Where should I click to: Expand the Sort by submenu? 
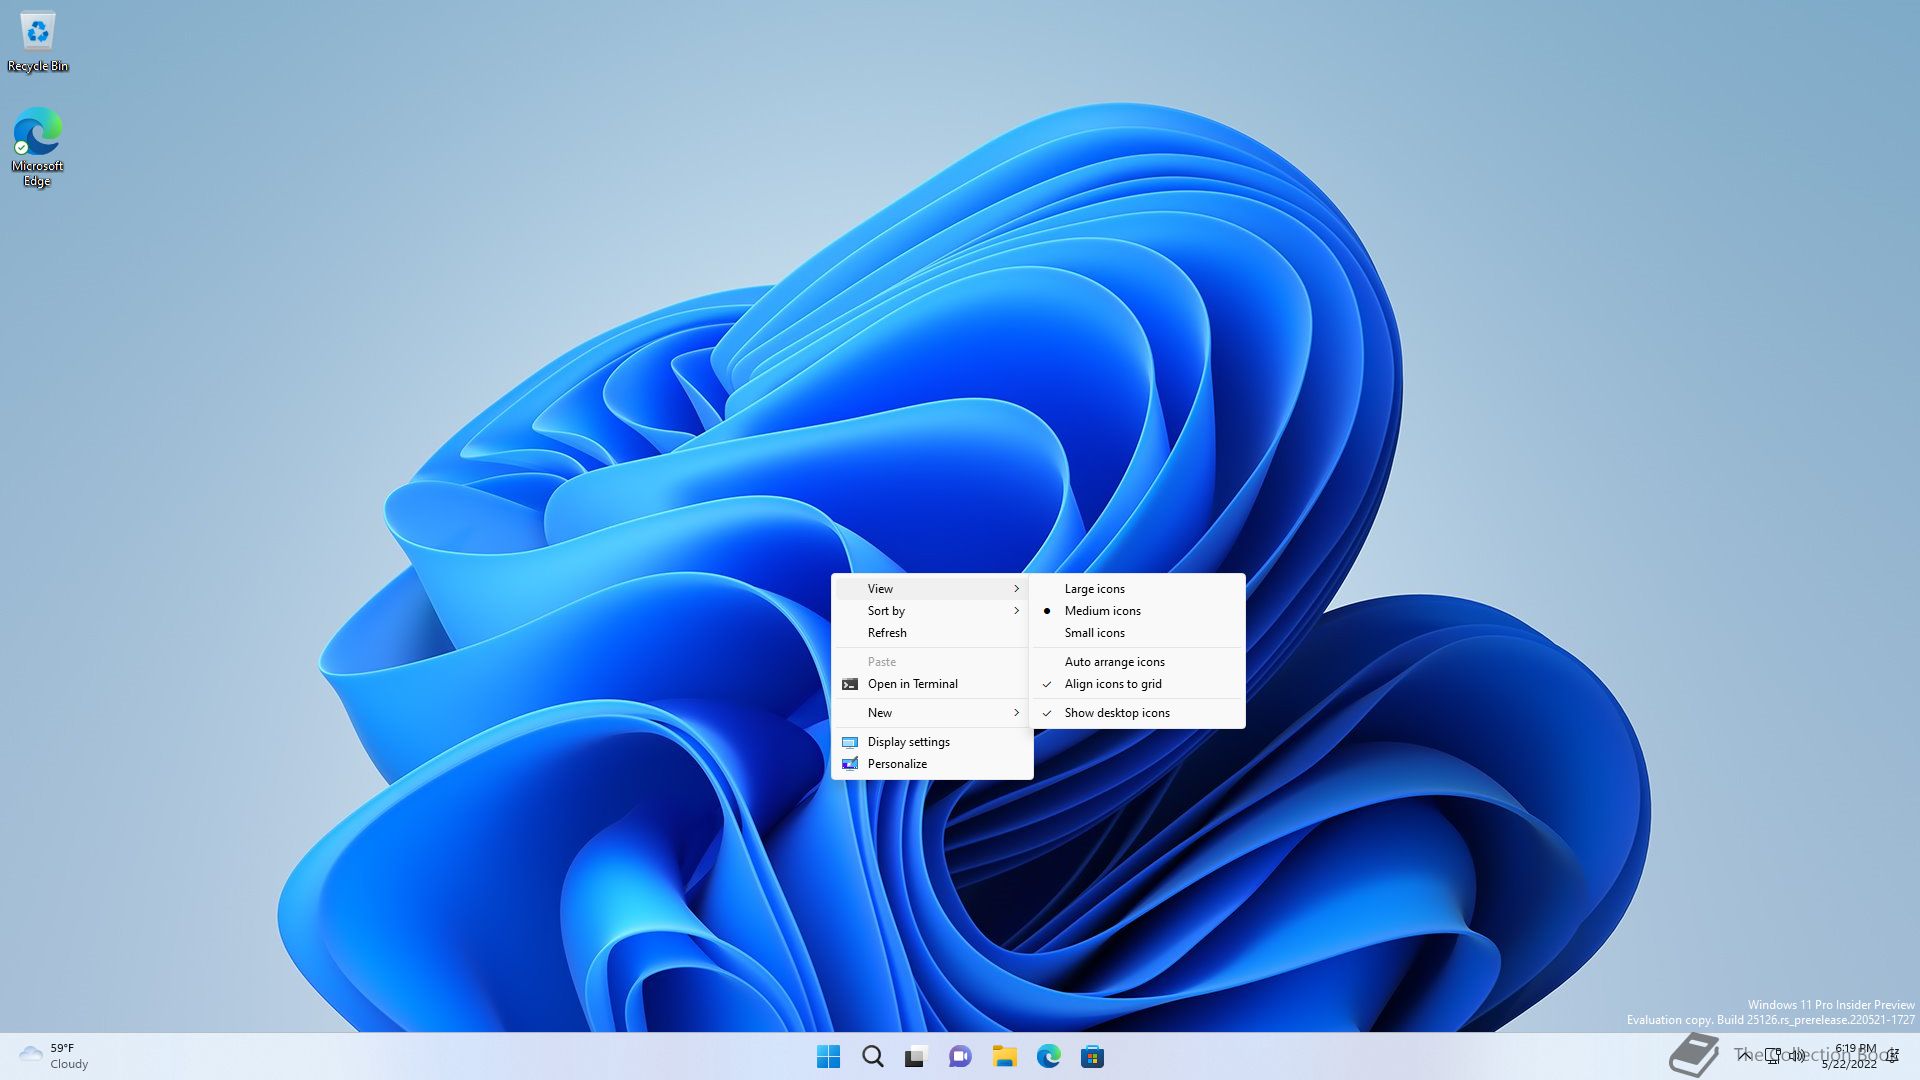[932, 611]
